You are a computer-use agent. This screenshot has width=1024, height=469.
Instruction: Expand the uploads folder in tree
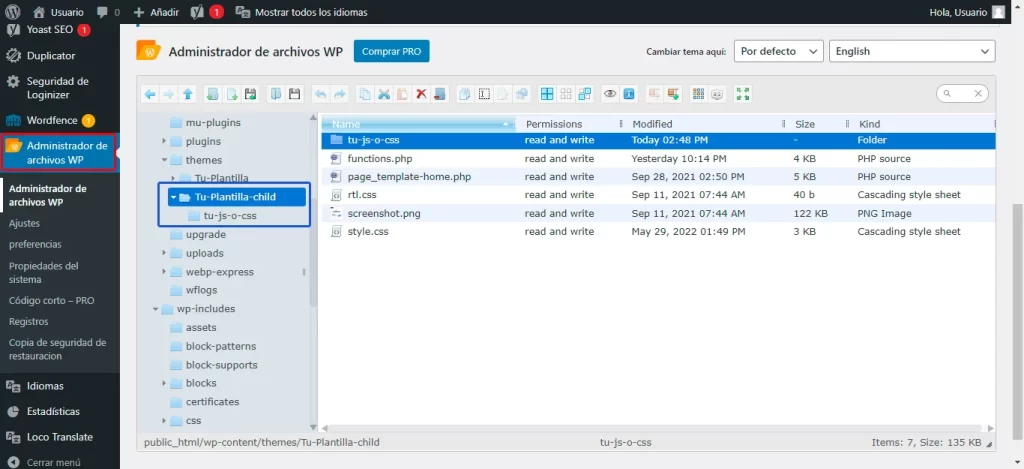[x=164, y=253]
